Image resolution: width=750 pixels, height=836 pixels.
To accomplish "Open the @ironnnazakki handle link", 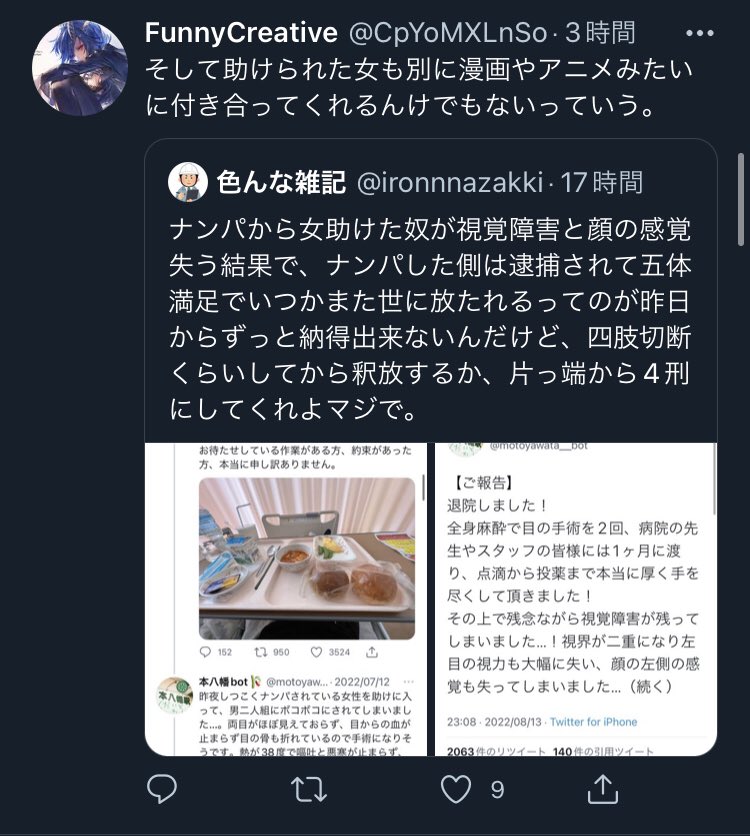I will pyautogui.click(x=450, y=182).
